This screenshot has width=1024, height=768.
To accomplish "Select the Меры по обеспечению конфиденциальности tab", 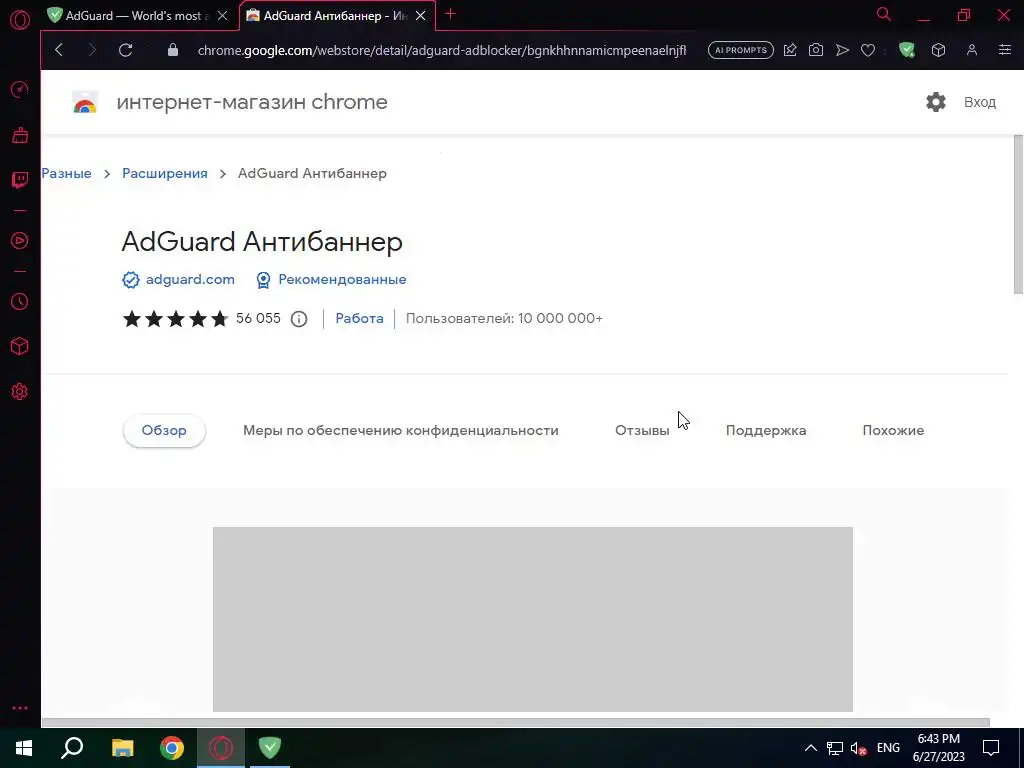I will click(x=400, y=430).
